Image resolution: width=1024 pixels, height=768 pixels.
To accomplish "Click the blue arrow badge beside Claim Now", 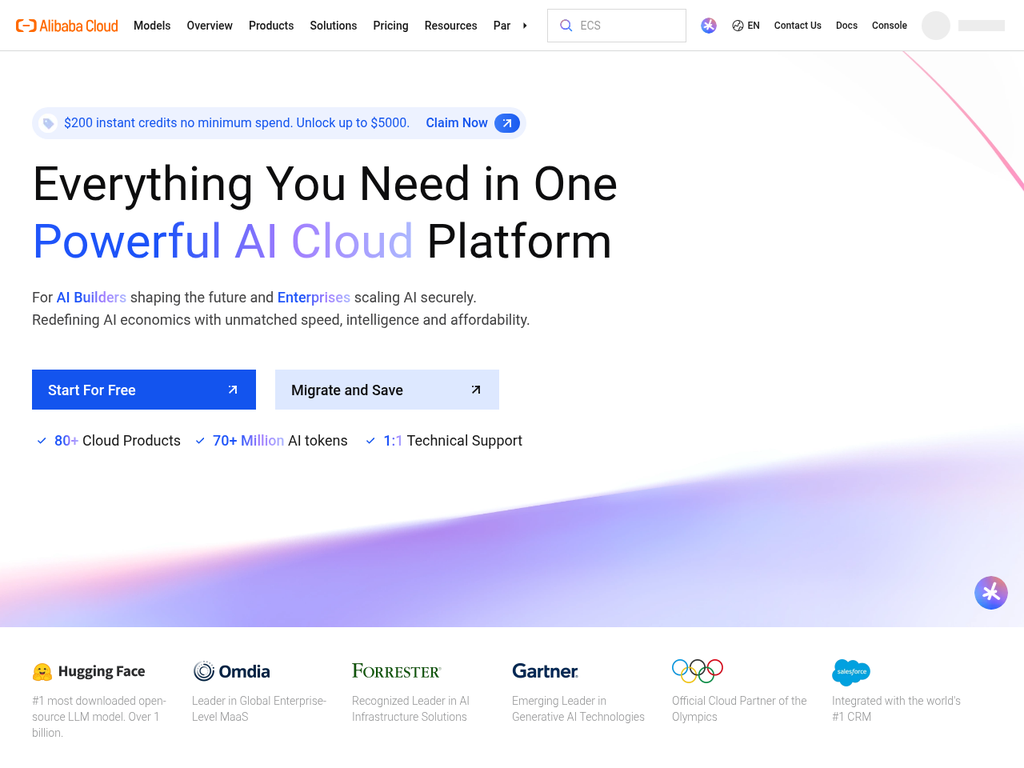I will 507,123.
